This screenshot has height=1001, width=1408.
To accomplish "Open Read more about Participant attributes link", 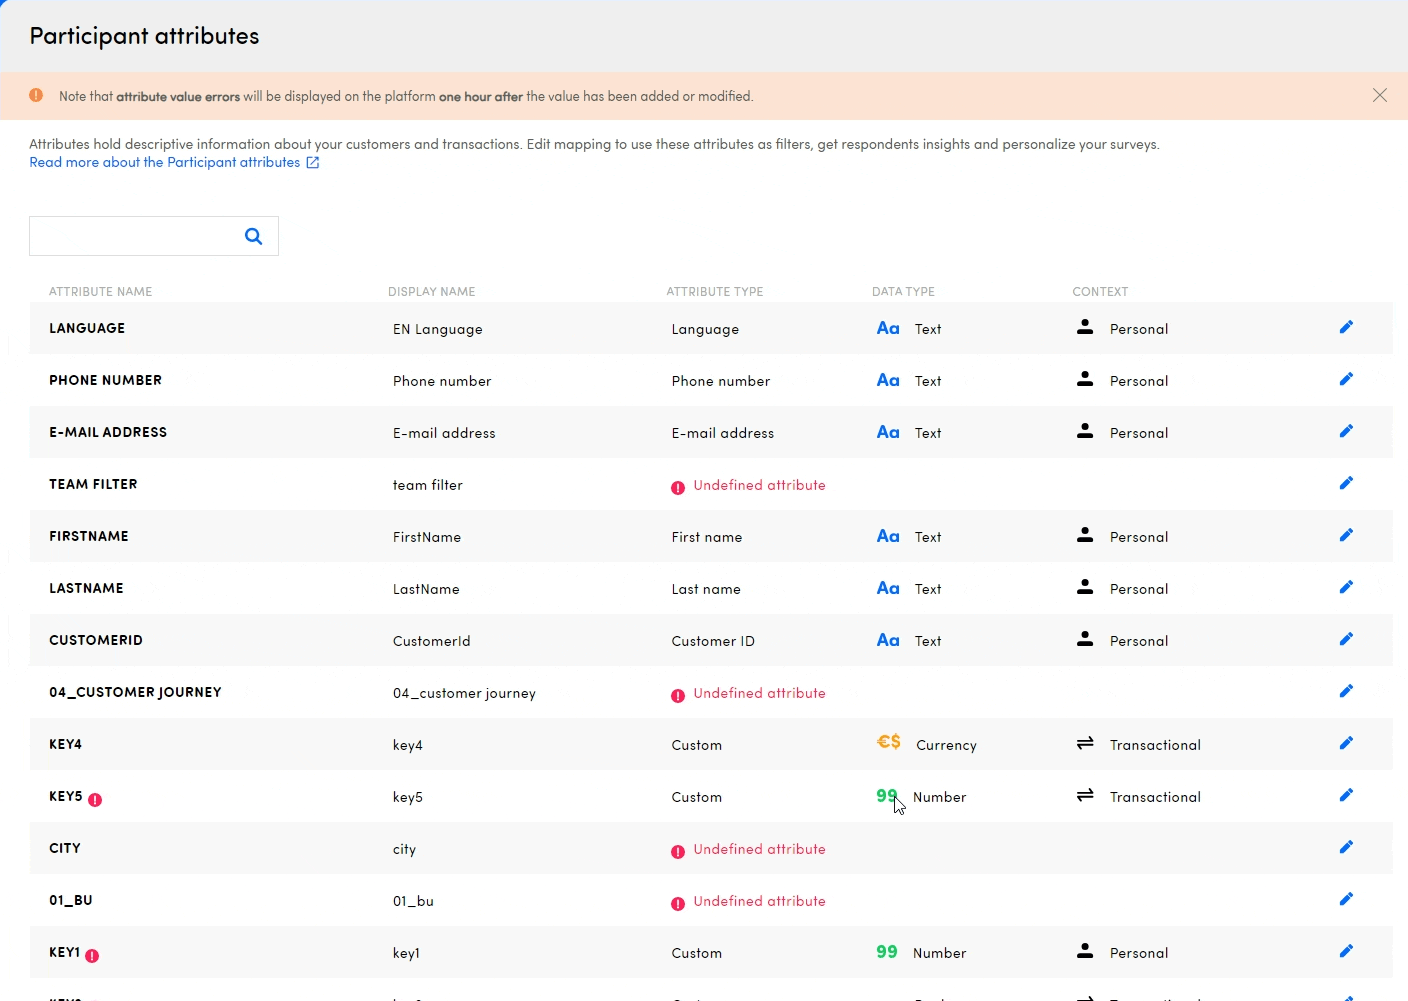I will coord(164,162).
